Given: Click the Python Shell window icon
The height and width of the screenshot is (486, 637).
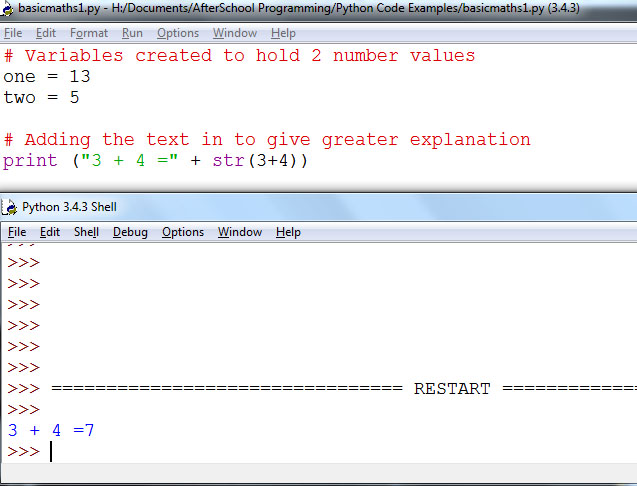Looking at the screenshot, I should click(9, 207).
